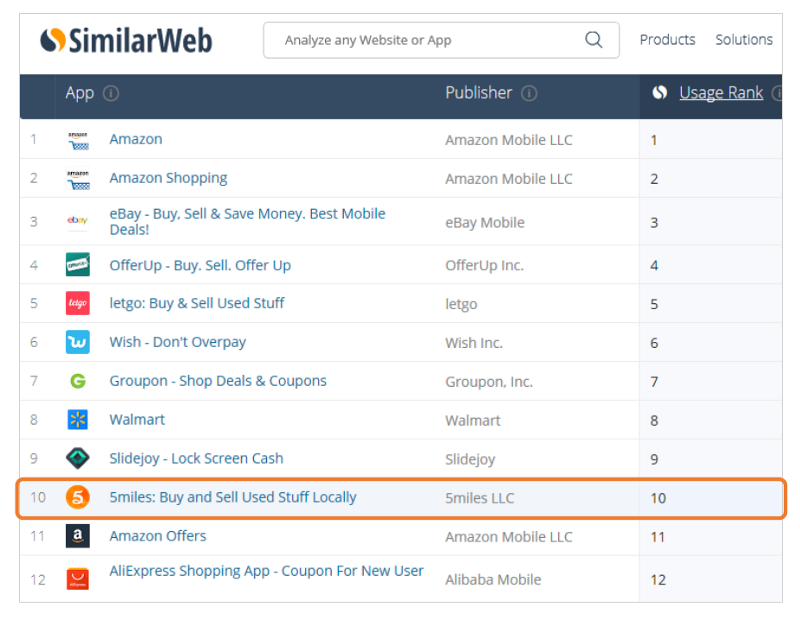
Task: Click the OfferUp app icon
Action: (78, 264)
